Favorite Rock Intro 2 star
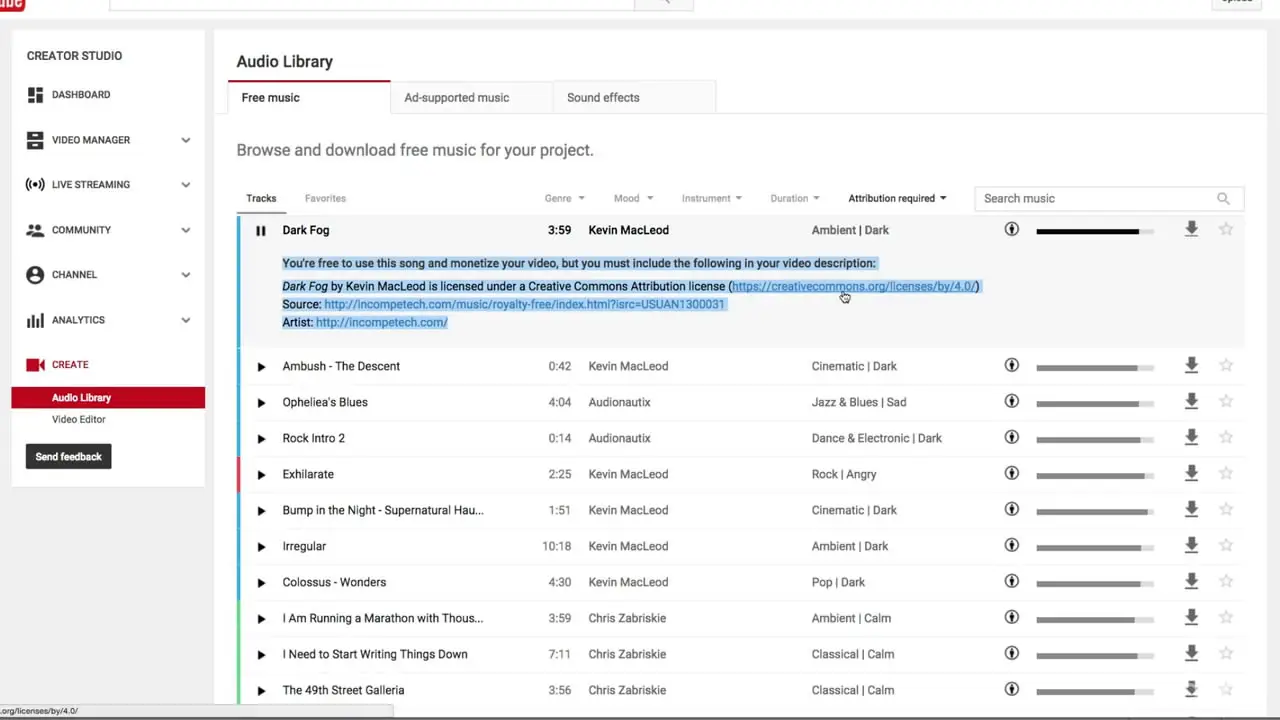 pos(1226,438)
